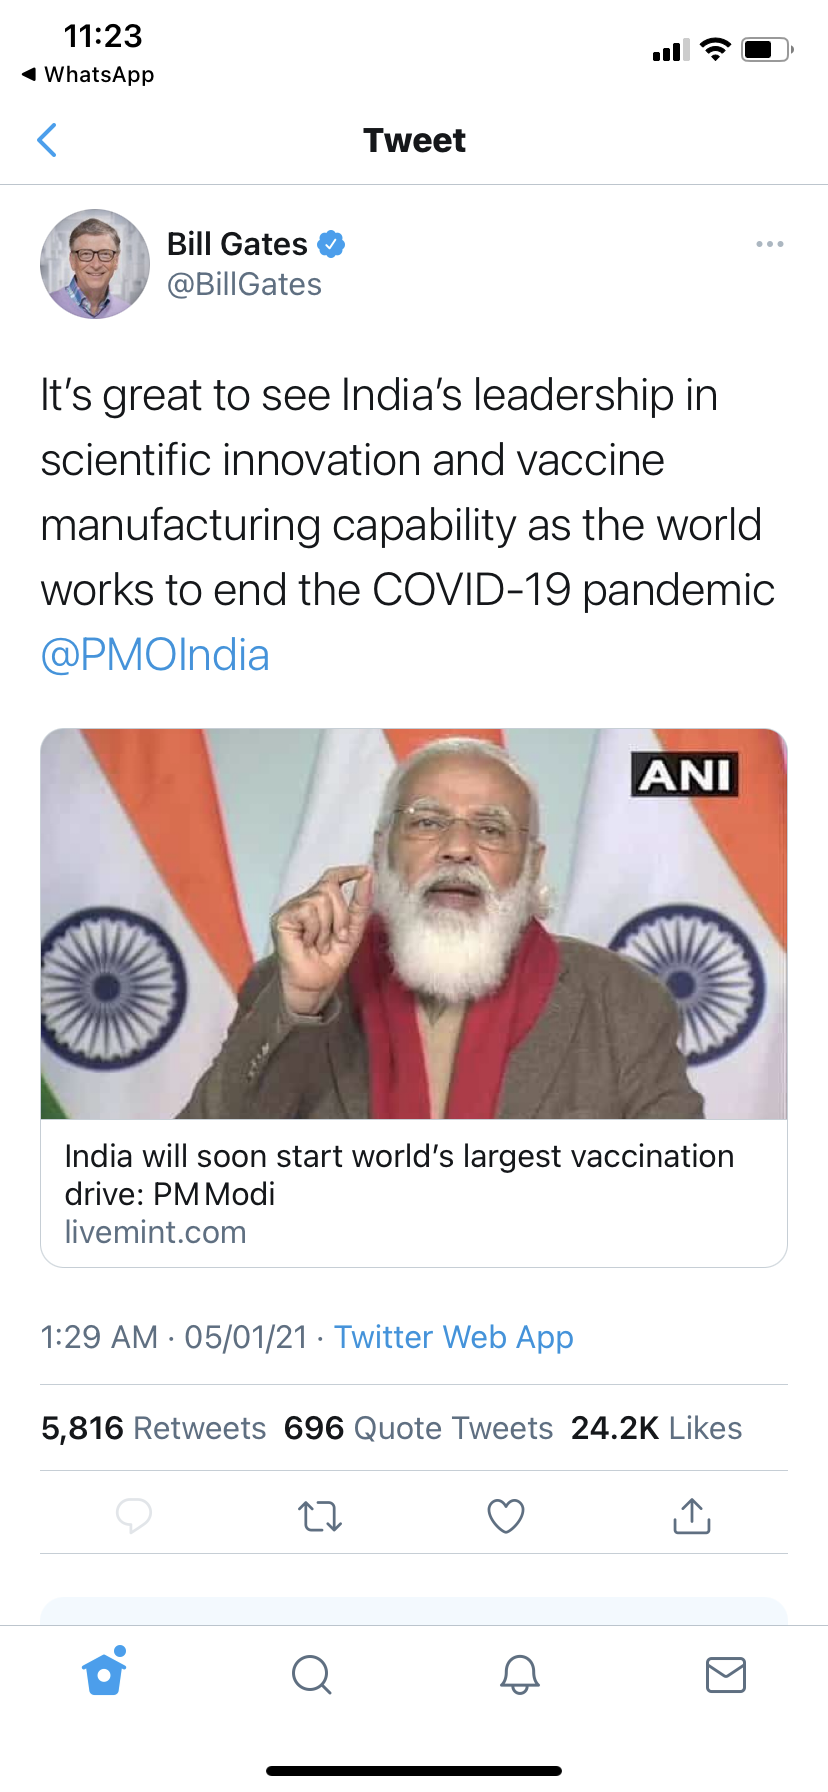Open the Twitter Web App link
Screen dimensions: 828x1792
click(x=454, y=1337)
